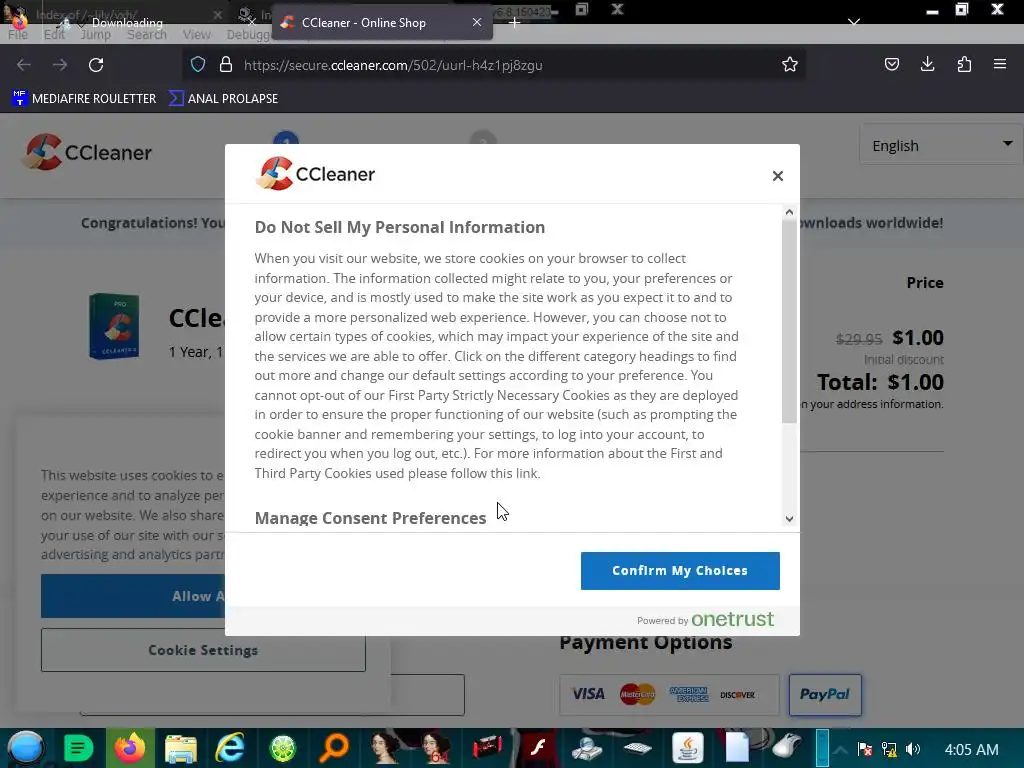This screenshot has height=768, width=1024.
Task: Open the volume speaker tray icon
Action: [913, 749]
